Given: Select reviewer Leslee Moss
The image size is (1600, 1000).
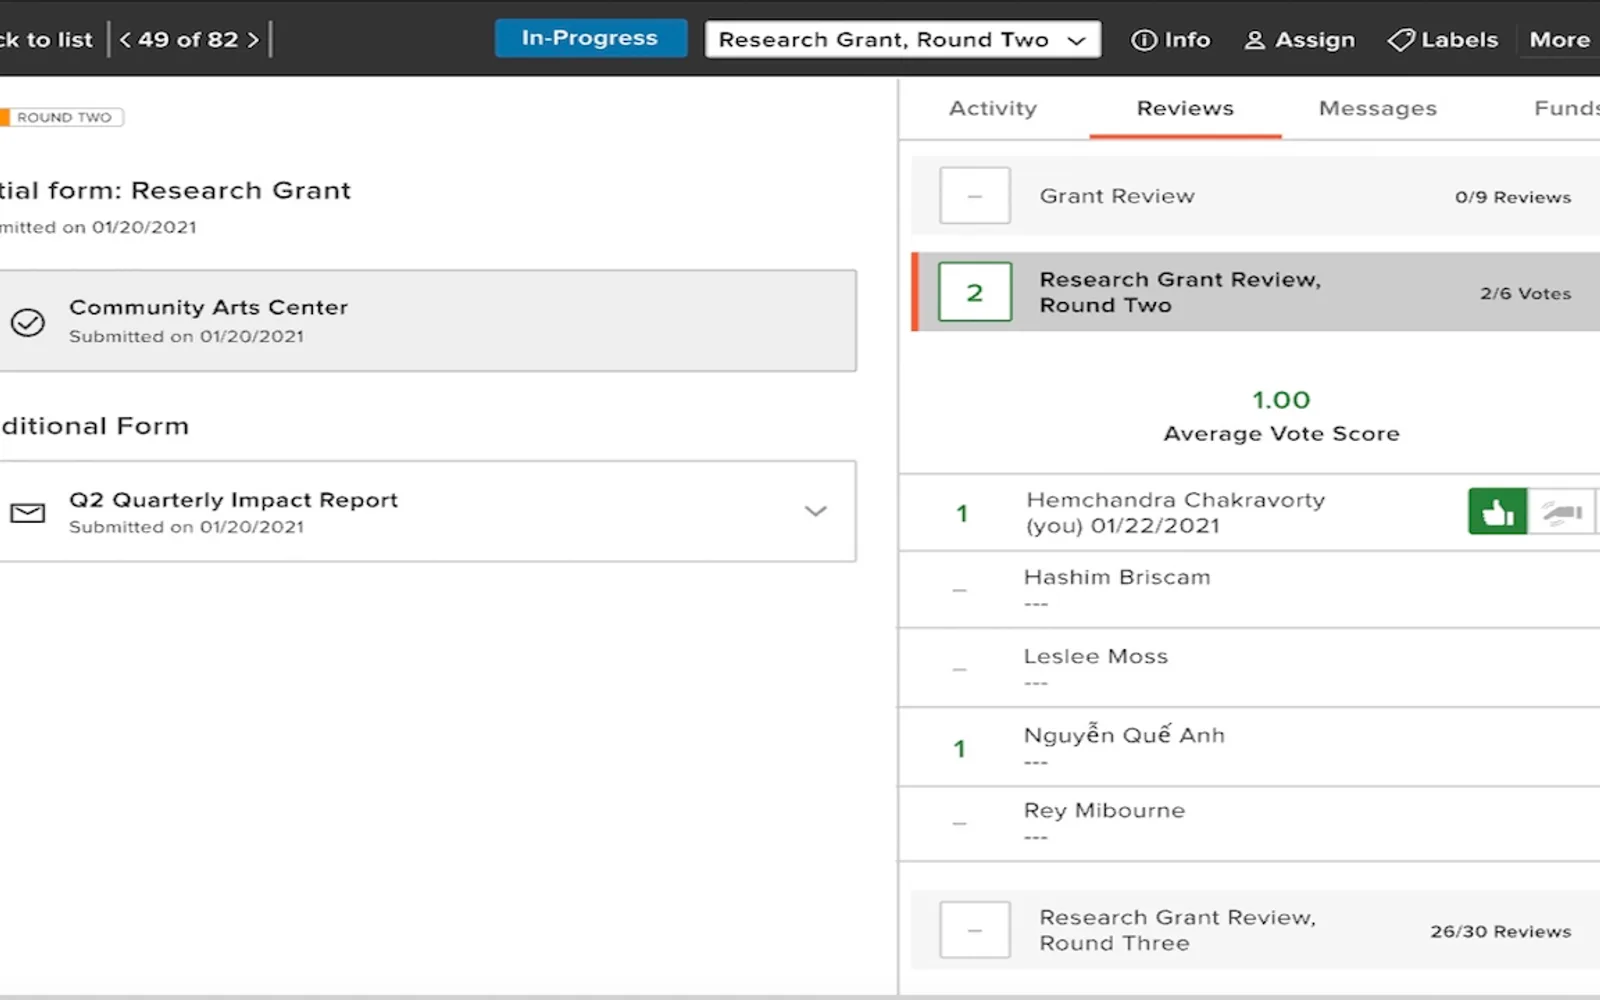Looking at the screenshot, I should [x=1249, y=669].
